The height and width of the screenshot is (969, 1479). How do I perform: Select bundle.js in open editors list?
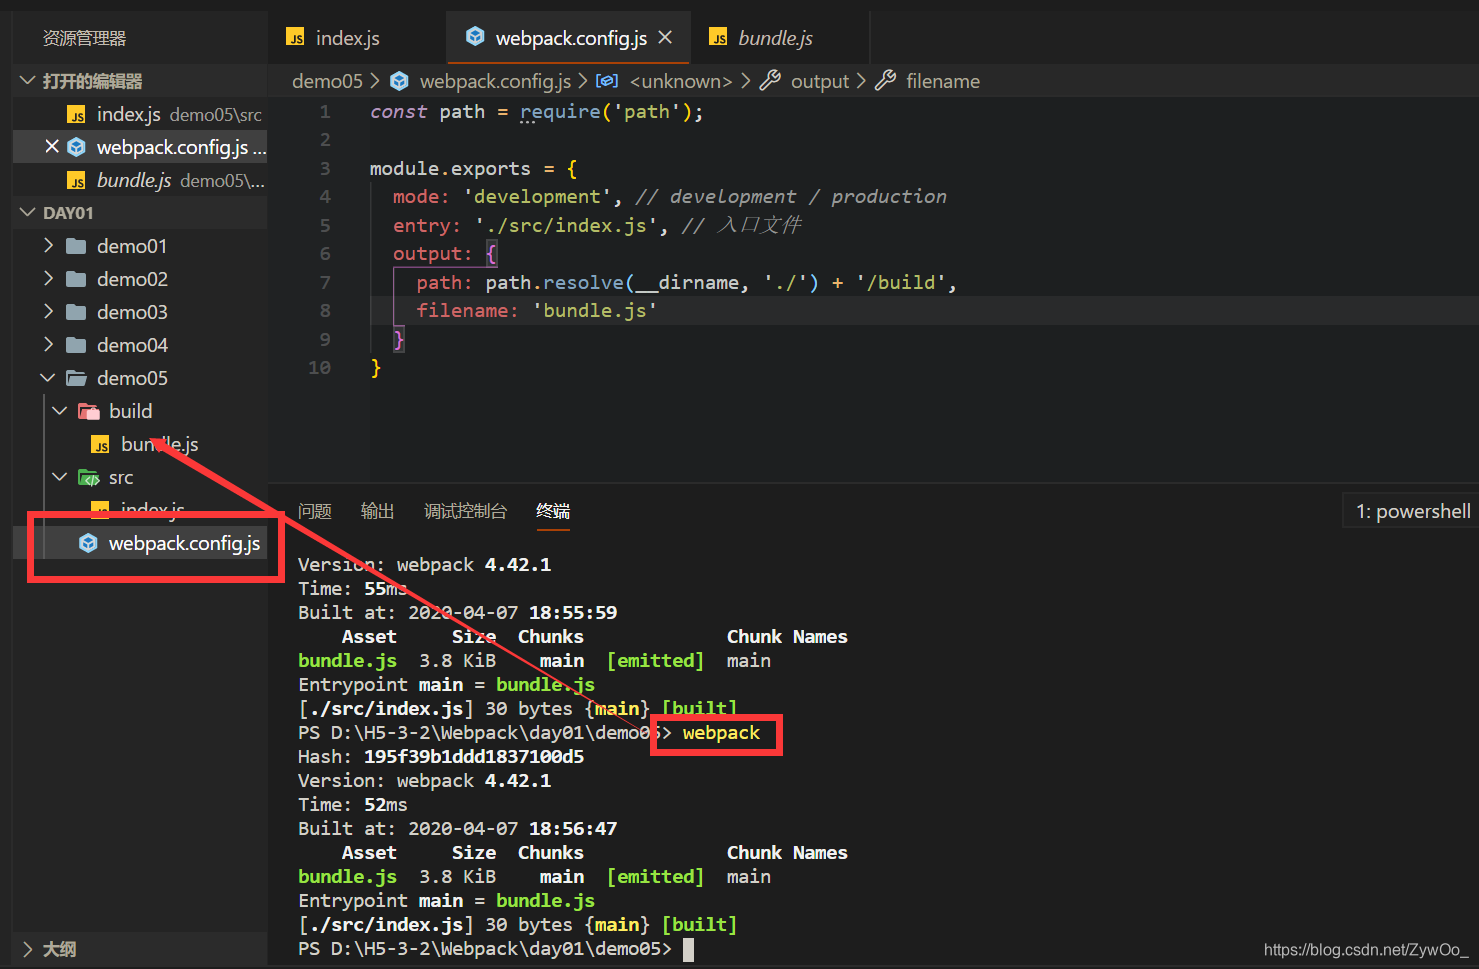[140, 180]
